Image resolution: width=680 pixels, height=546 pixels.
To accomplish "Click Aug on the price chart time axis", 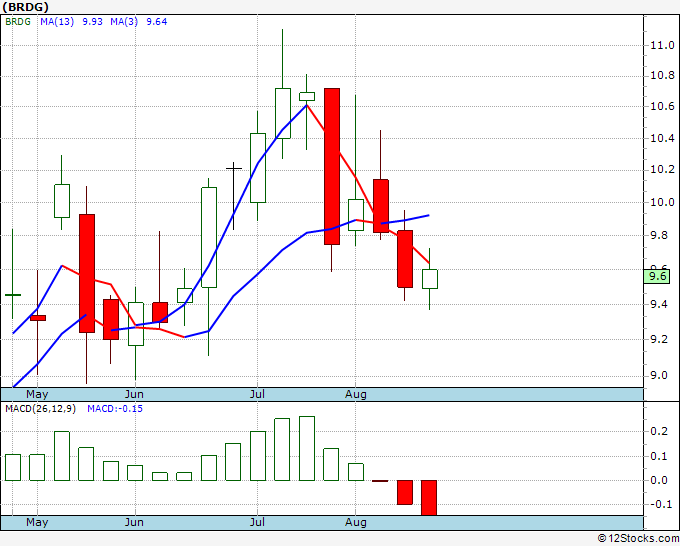I will tap(356, 395).
